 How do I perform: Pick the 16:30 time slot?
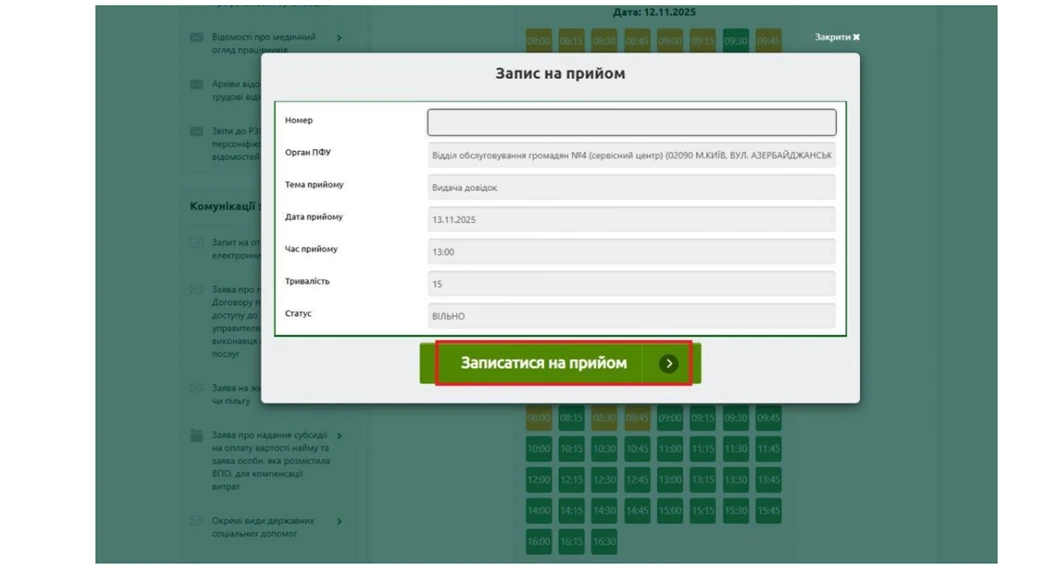click(603, 541)
